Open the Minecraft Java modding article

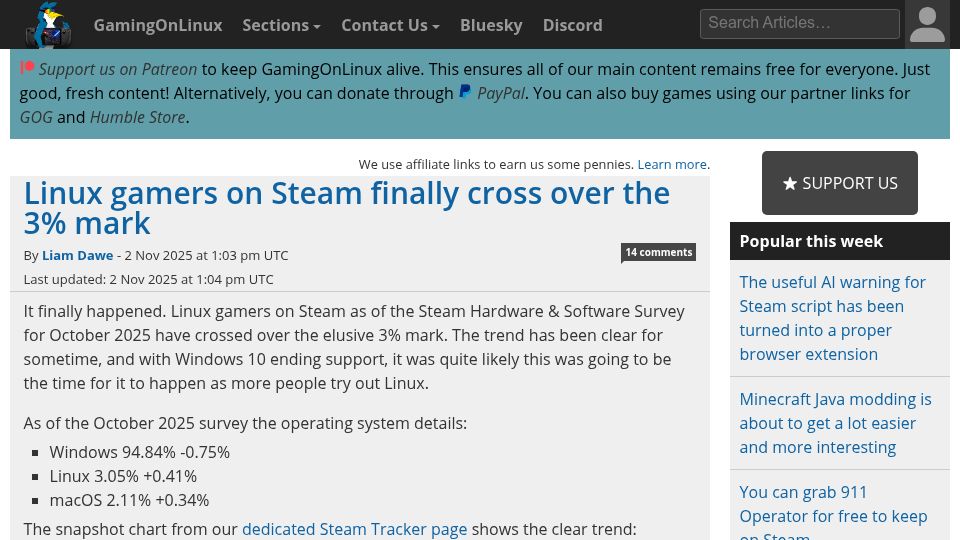click(x=835, y=423)
